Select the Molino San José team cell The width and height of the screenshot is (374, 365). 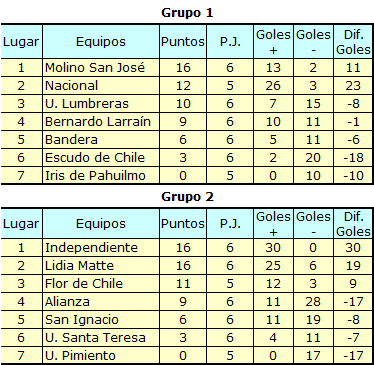coord(101,68)
